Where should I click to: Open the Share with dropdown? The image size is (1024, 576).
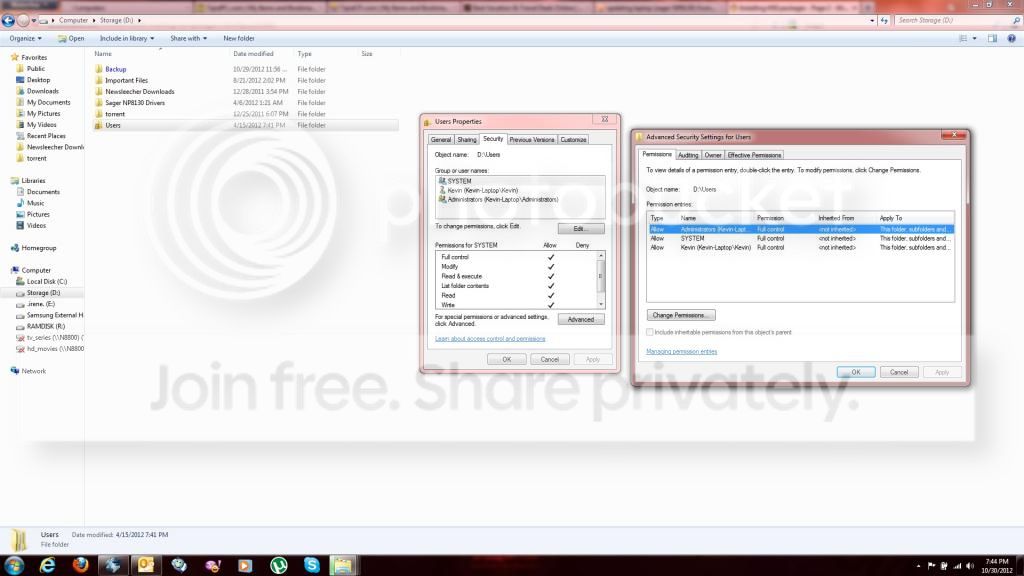pyautogui.click(x=188, y=39)
